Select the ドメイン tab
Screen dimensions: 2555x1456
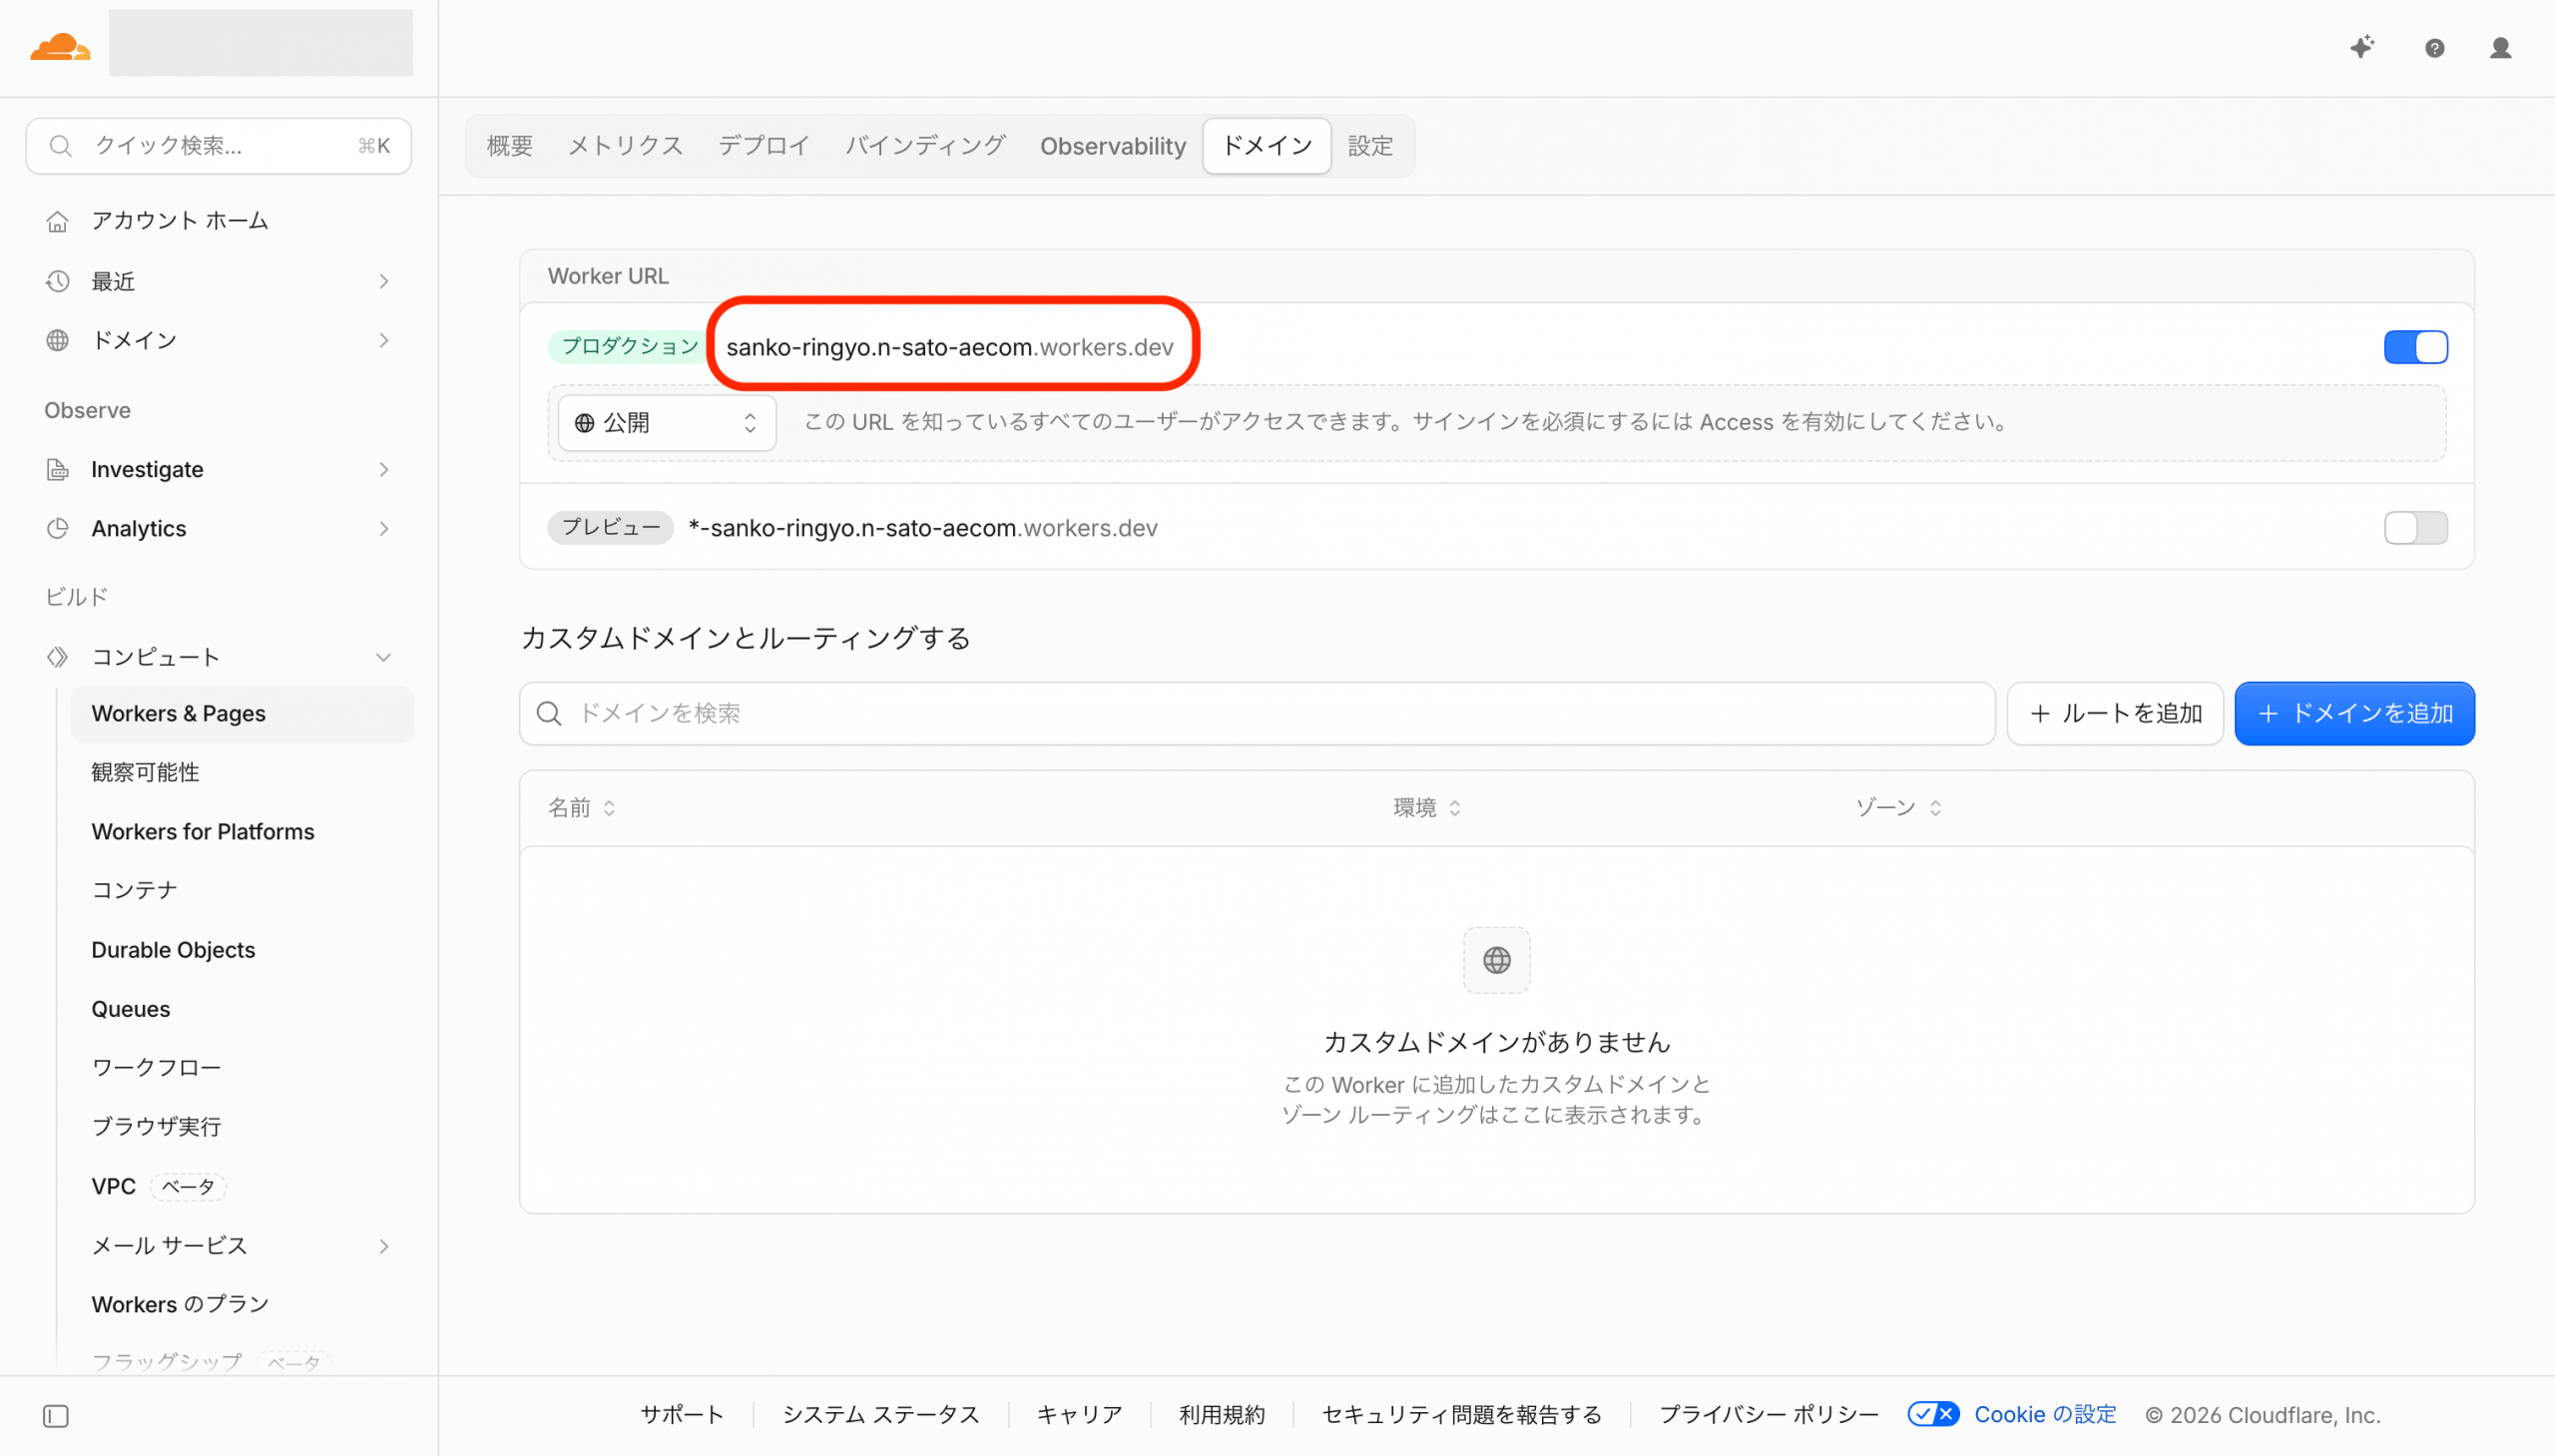[x=1267, y=146]
